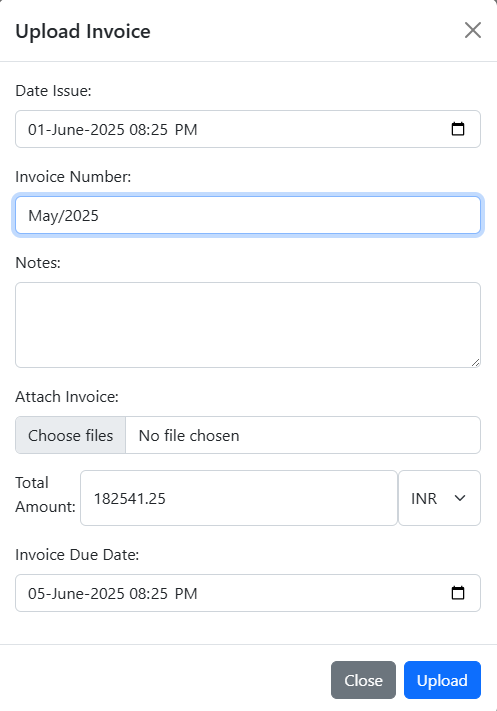The height and width of the screenshot is (711, 497).
Task: Select the month June in Date Issue
Action: tap(68, 130)
